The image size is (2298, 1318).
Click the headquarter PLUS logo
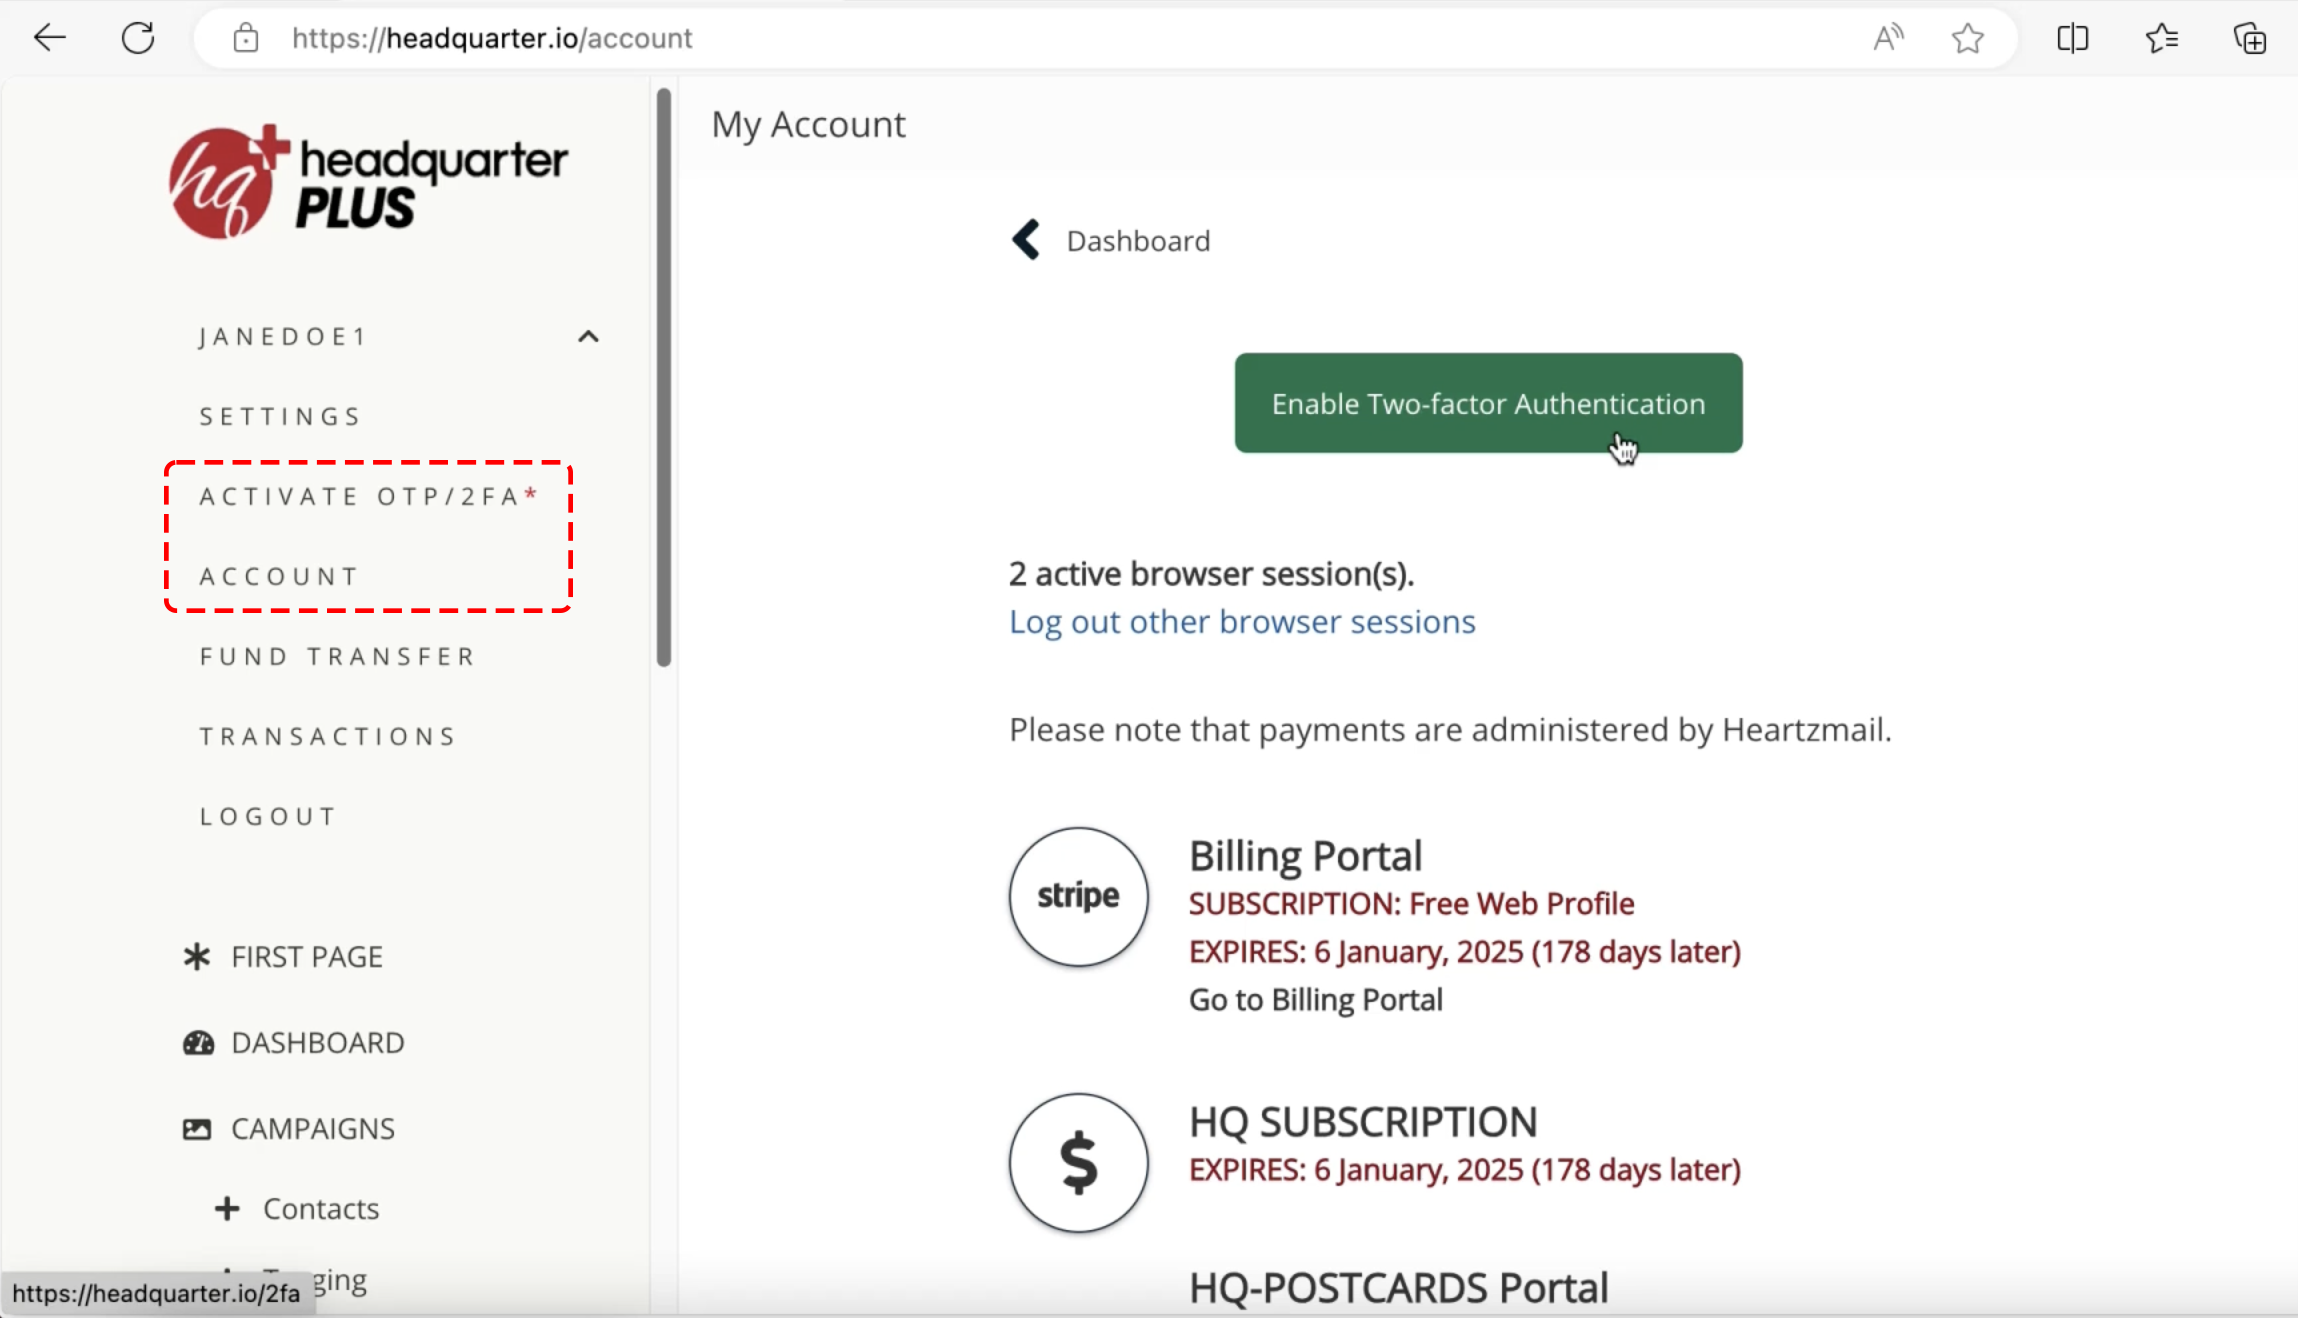[x=368, y=182]
